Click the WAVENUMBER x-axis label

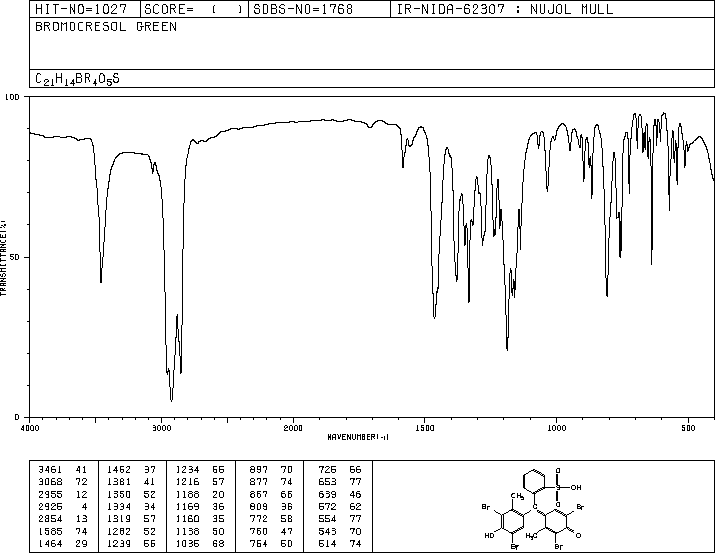click(x=371, y=437)
